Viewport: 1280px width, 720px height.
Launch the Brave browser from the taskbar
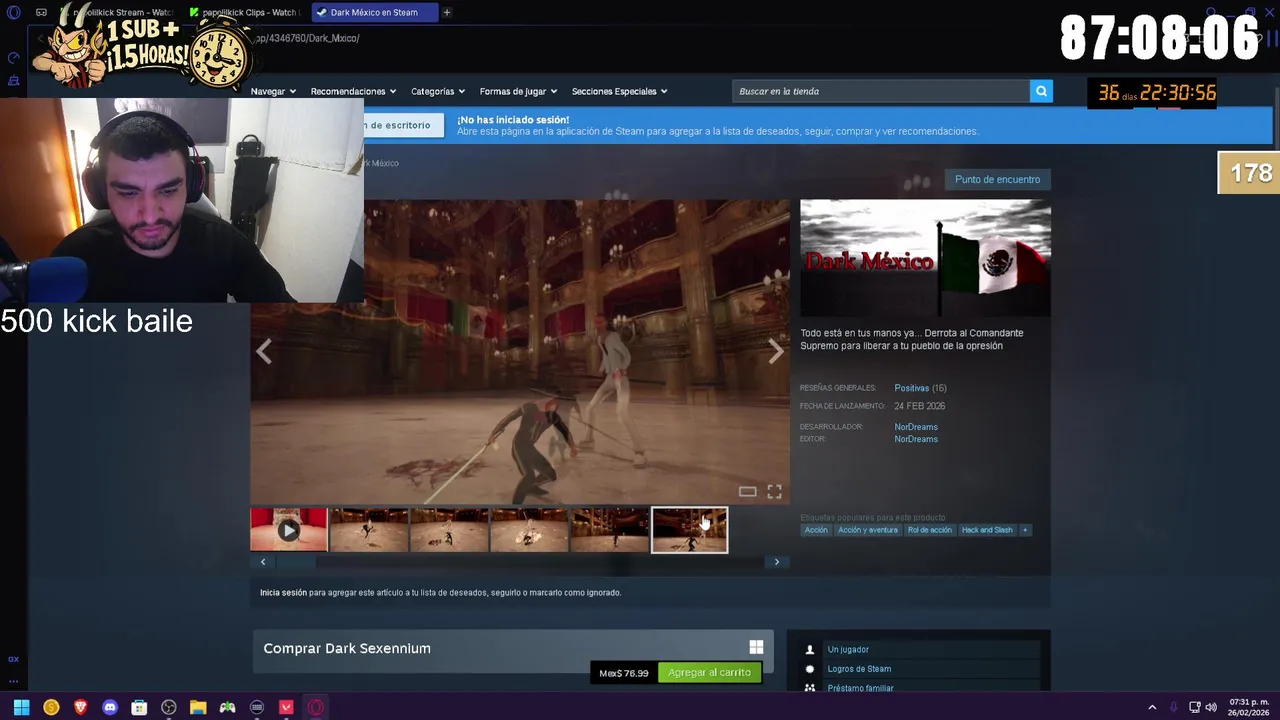[80, 707]
